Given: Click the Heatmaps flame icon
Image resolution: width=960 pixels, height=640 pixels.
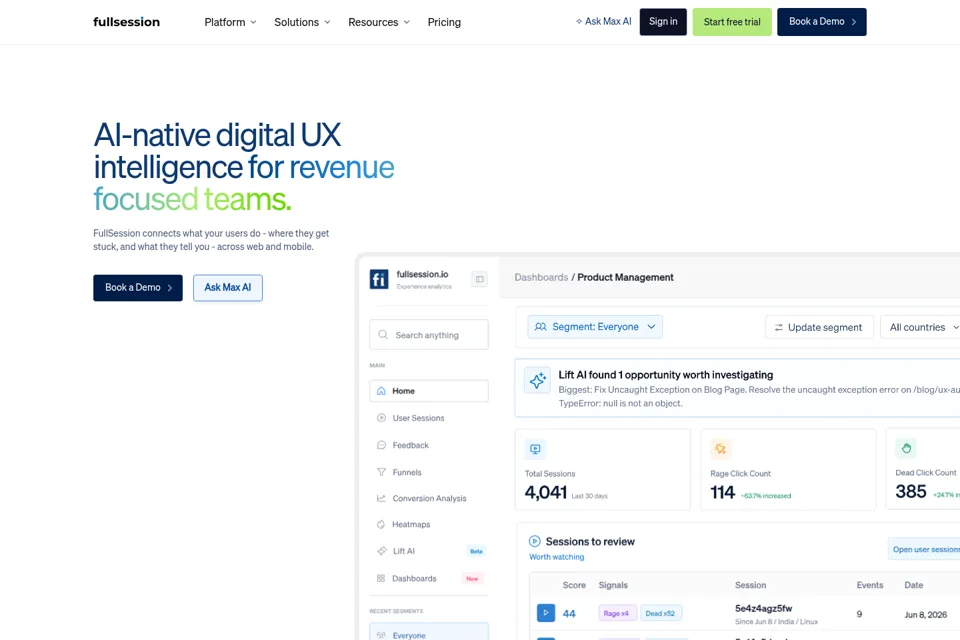Looking at the screenshot, I should pos(381,524).
